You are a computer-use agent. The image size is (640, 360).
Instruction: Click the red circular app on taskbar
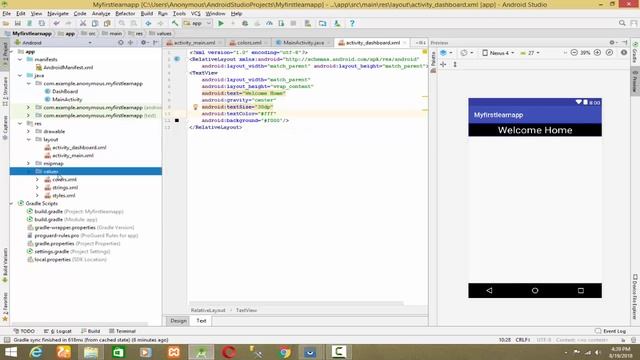tap(229, 352)
